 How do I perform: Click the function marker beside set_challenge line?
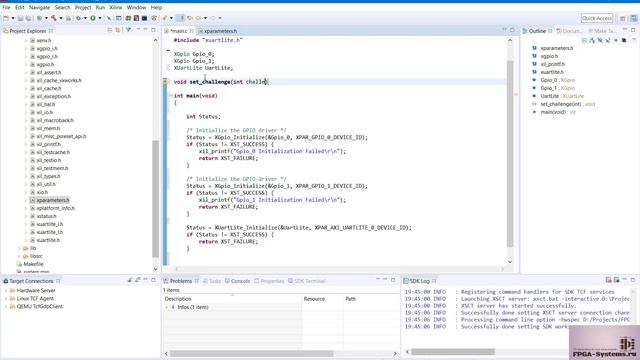[x=165, y=82]
